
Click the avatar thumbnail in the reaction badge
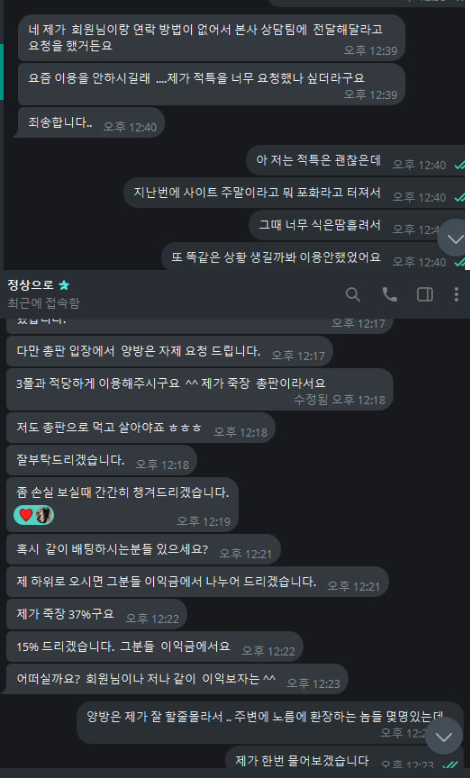[x=44, y=515]
